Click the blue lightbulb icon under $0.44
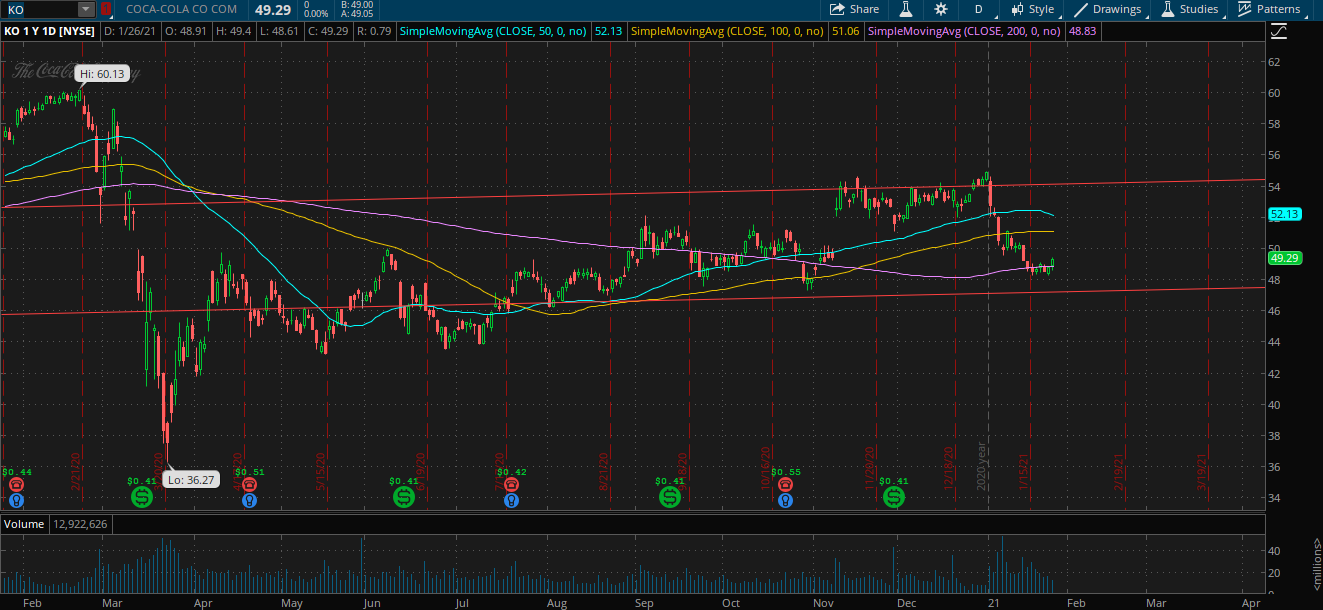Screen dimensions: 1323x610 tap(16, 499)
